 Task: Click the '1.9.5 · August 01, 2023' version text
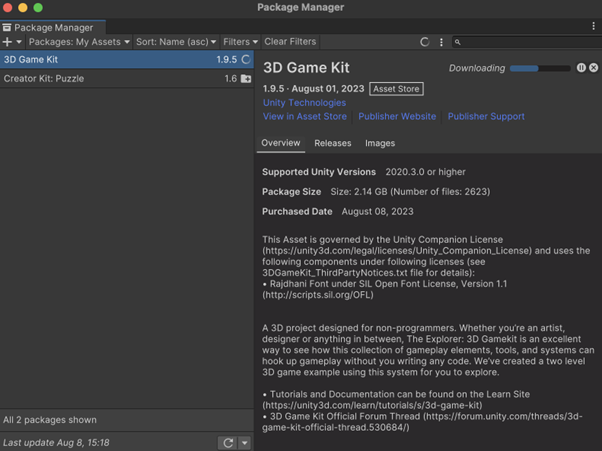click(x=313, y=89)
